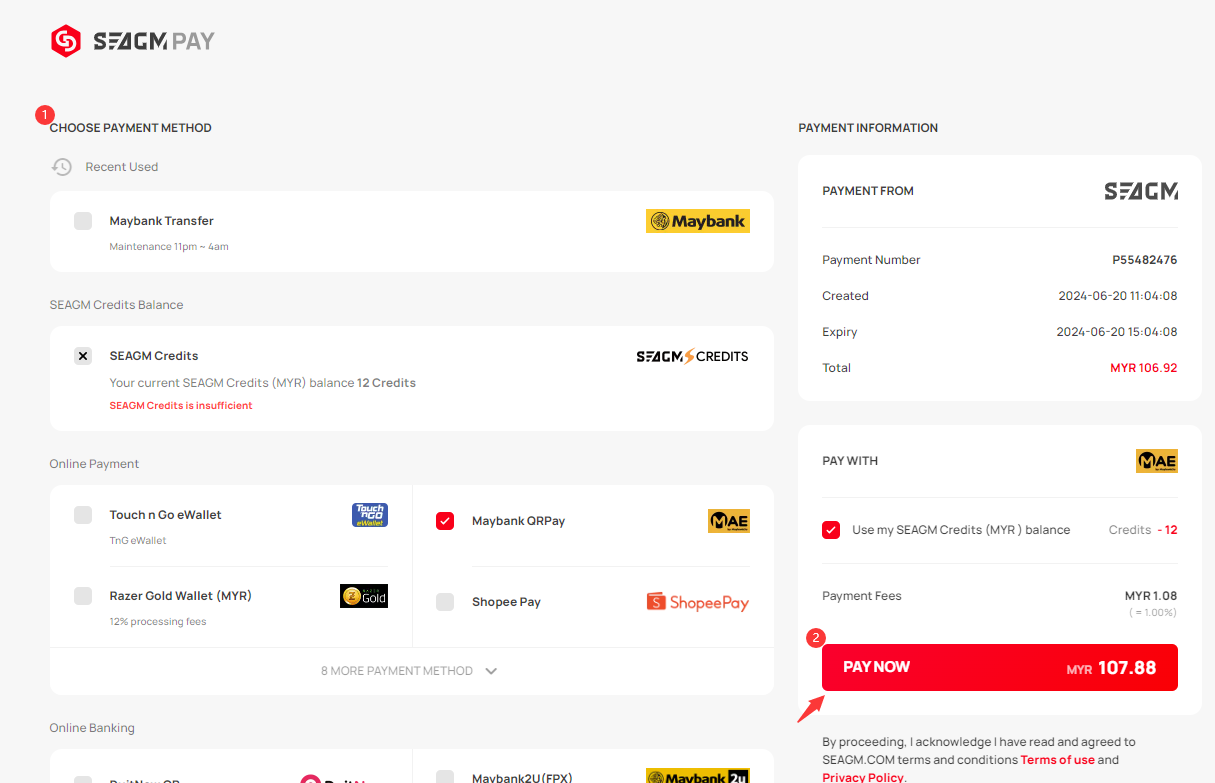
Task: Click the 'PAYMENT INFORMATION' heading
Action: pos(868,128)
